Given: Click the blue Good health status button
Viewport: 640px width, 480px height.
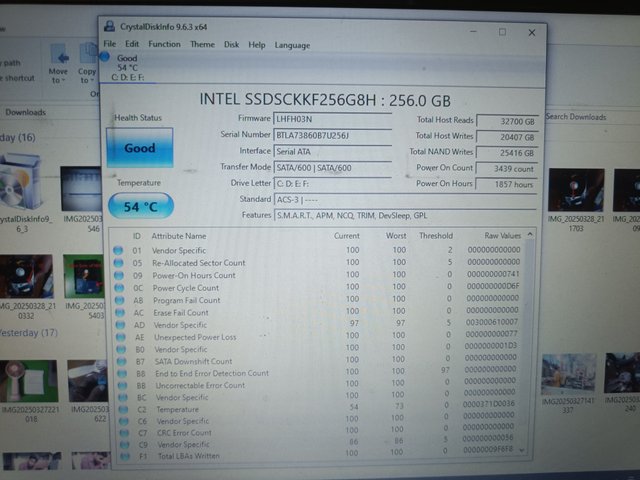Looking at the screenshot, I should coord(140,147).
